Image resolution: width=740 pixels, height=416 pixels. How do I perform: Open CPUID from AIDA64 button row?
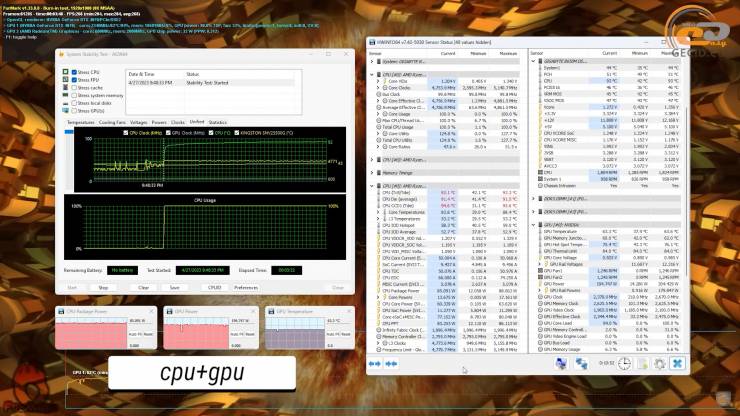coord(214,288)
